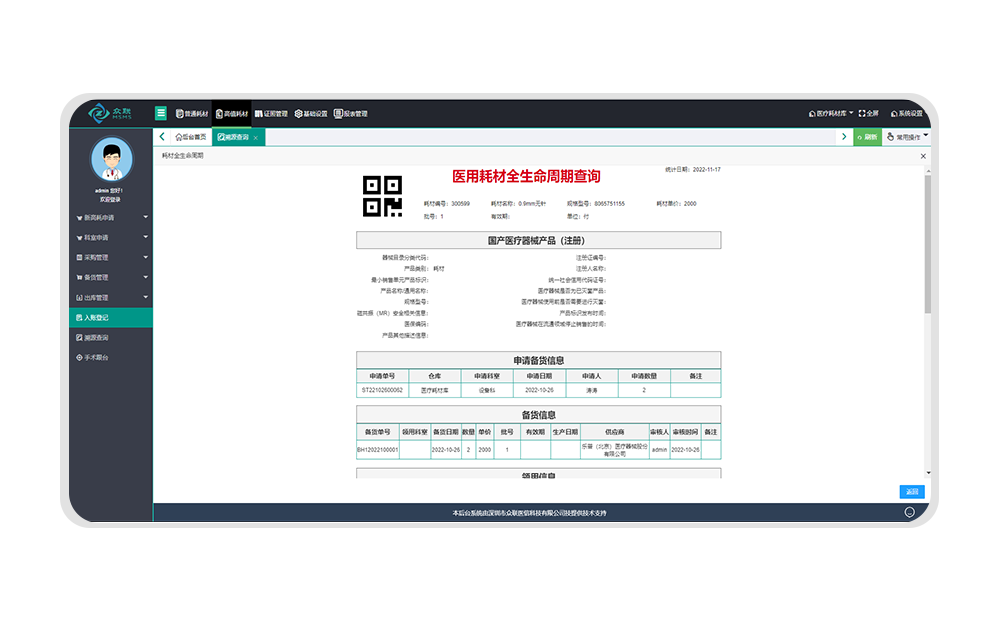
Task: Click the 全屏 fullscreen icon
Action: point(868,114)
